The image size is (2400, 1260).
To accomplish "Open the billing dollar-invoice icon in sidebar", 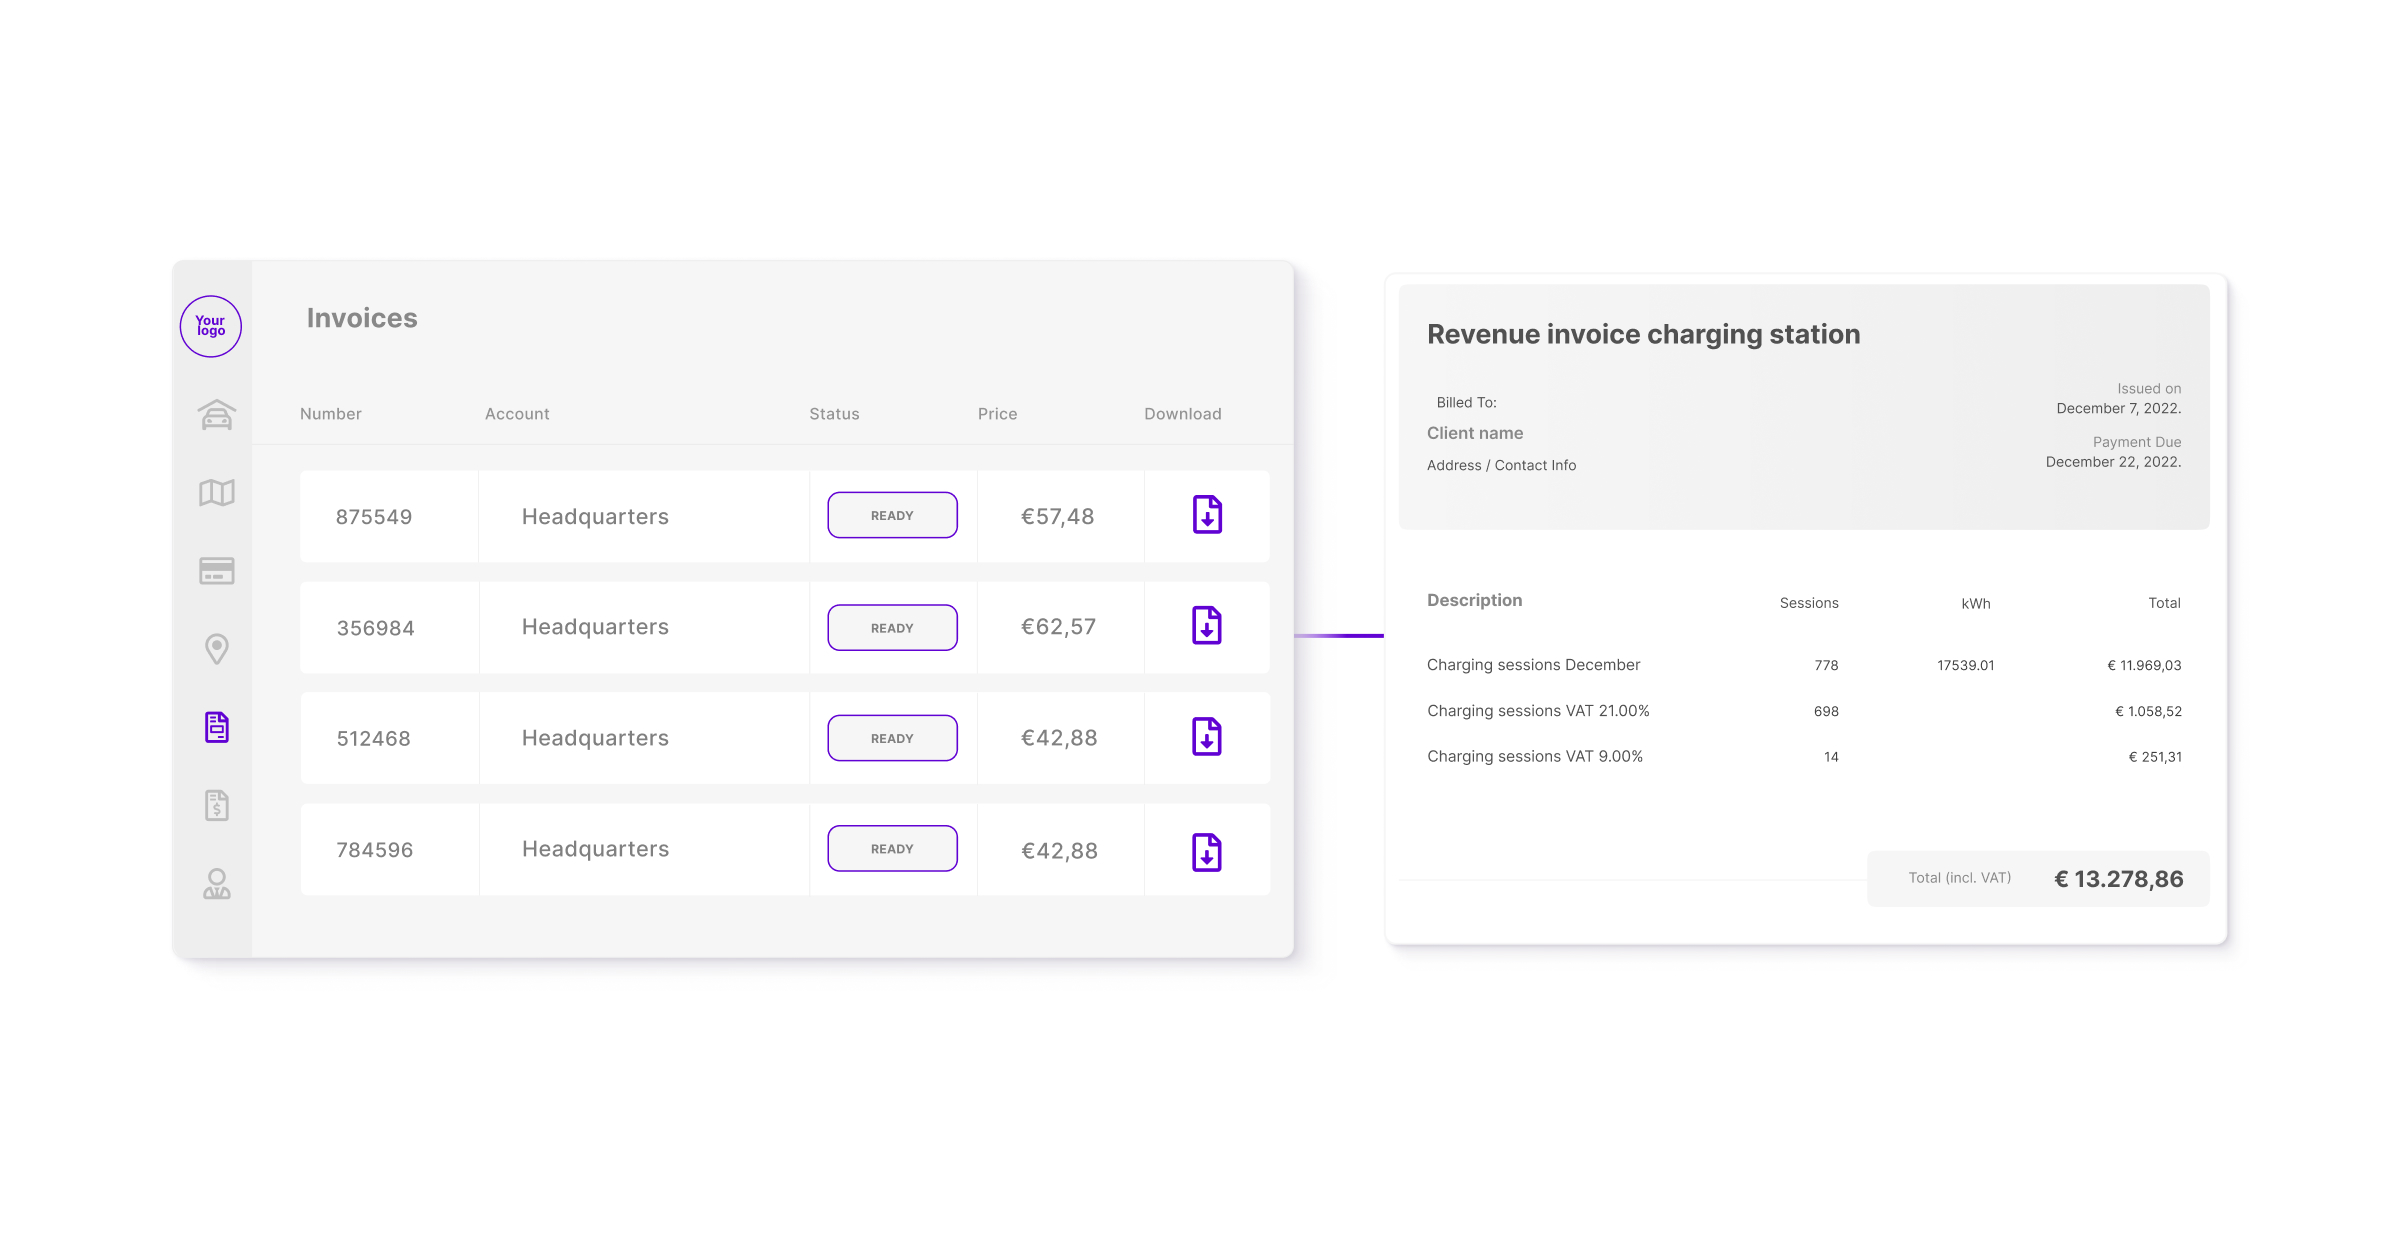I will (x=215, y=805).
